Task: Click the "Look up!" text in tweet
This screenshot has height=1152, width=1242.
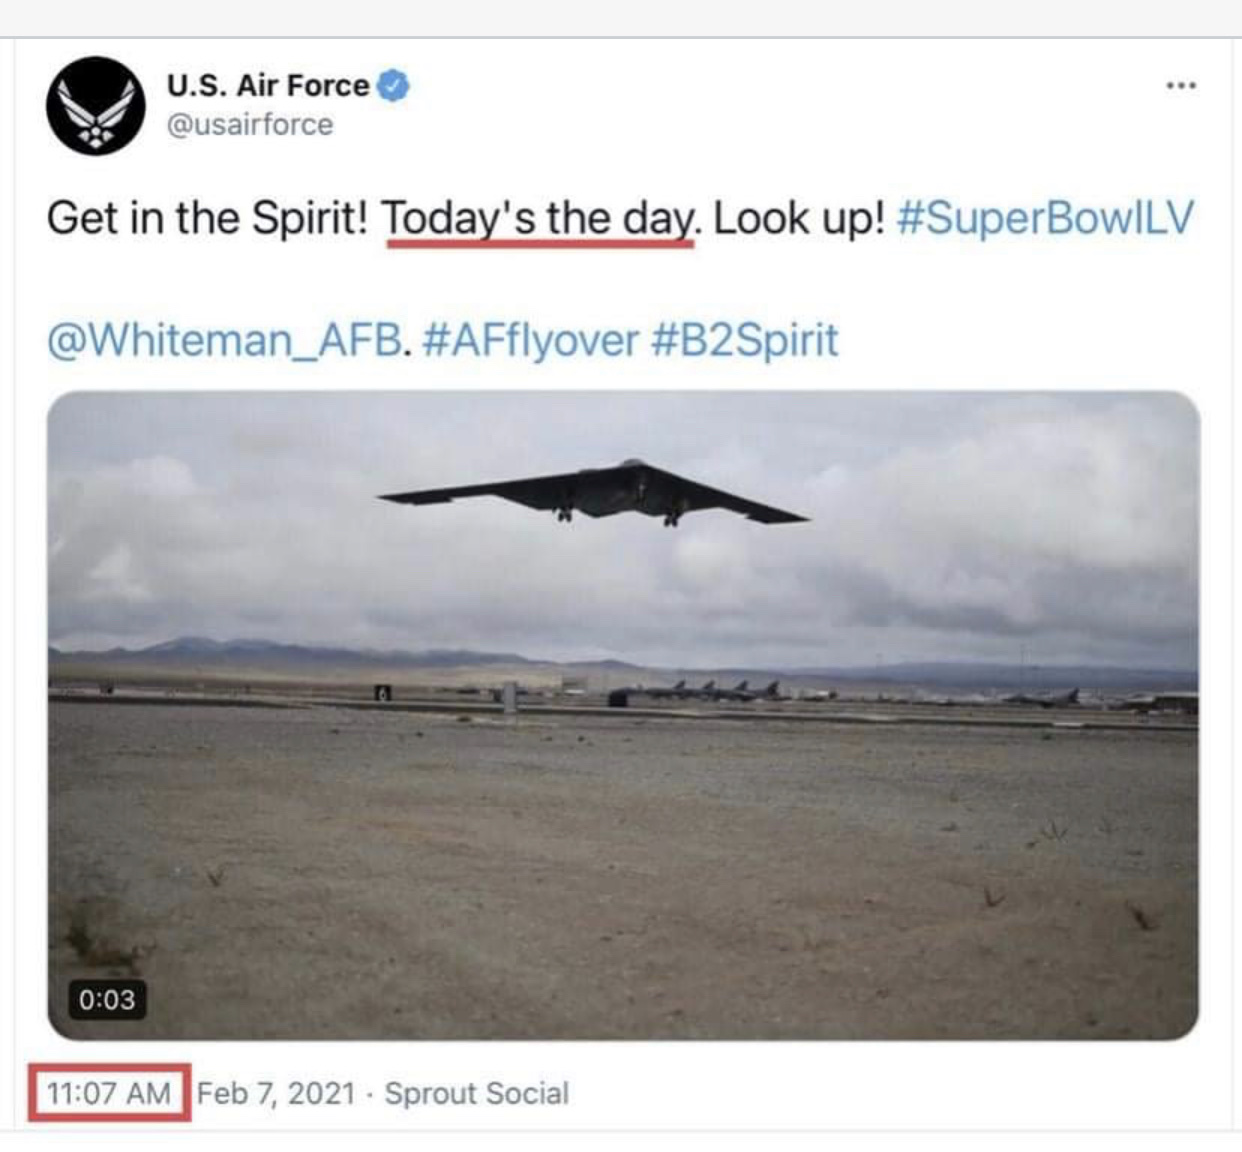Action: (799, 218)
